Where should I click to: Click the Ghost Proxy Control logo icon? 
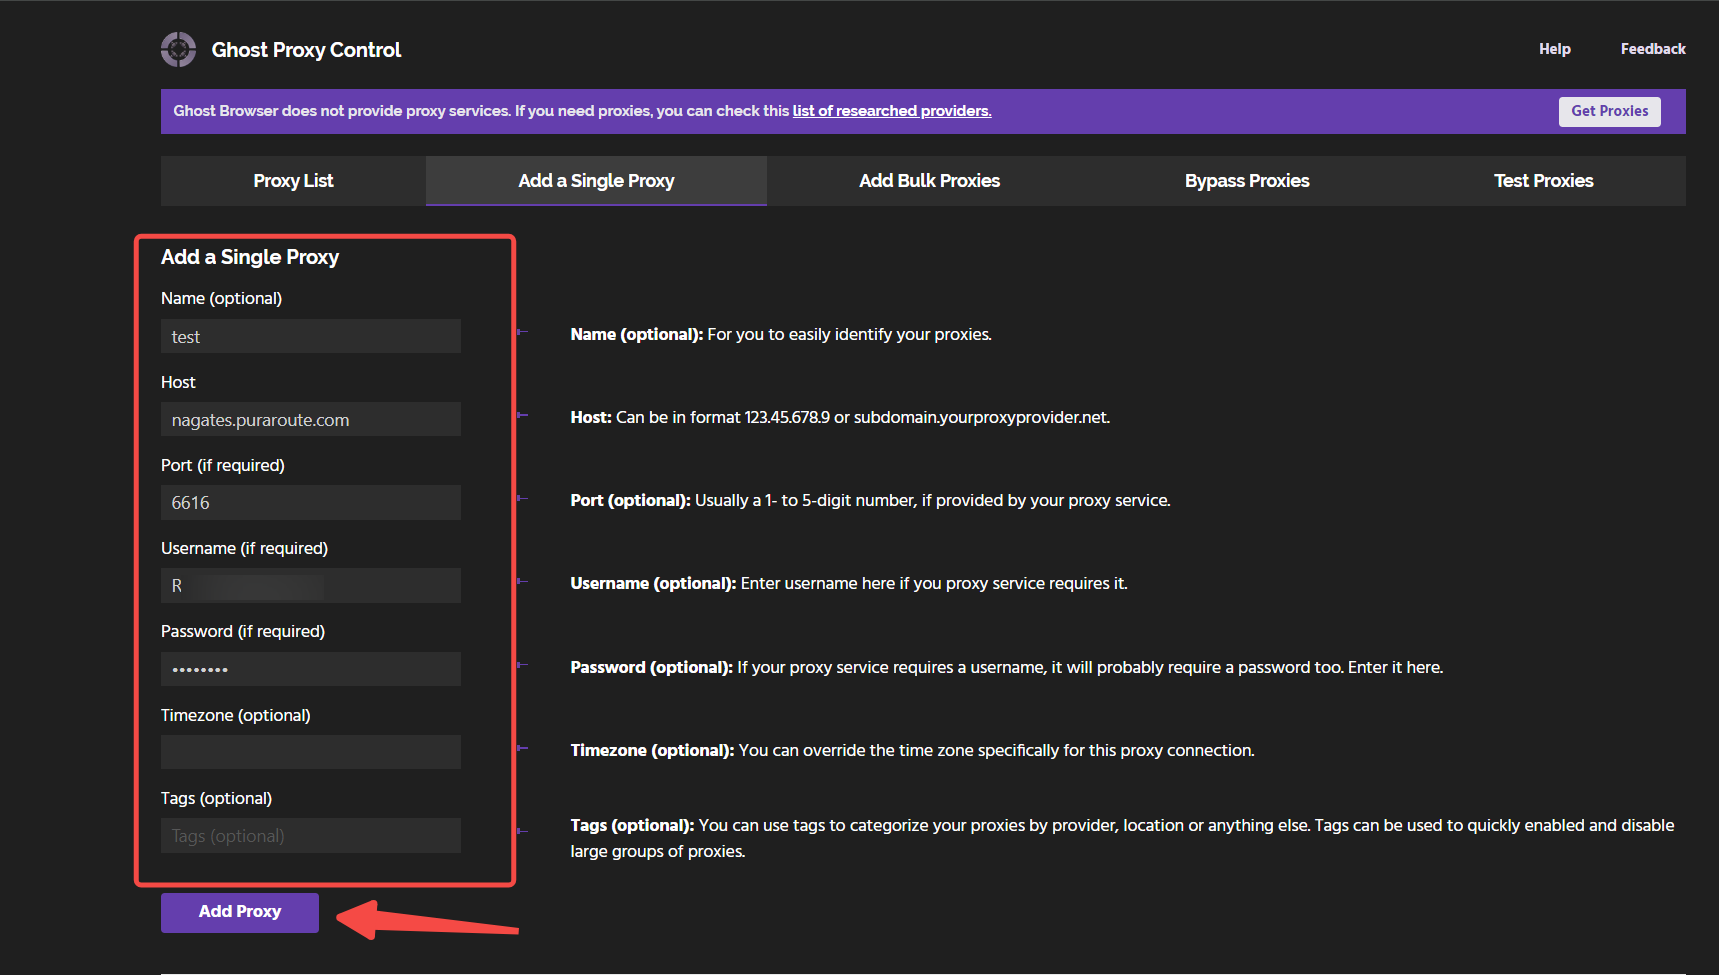[x=178, y=49]
